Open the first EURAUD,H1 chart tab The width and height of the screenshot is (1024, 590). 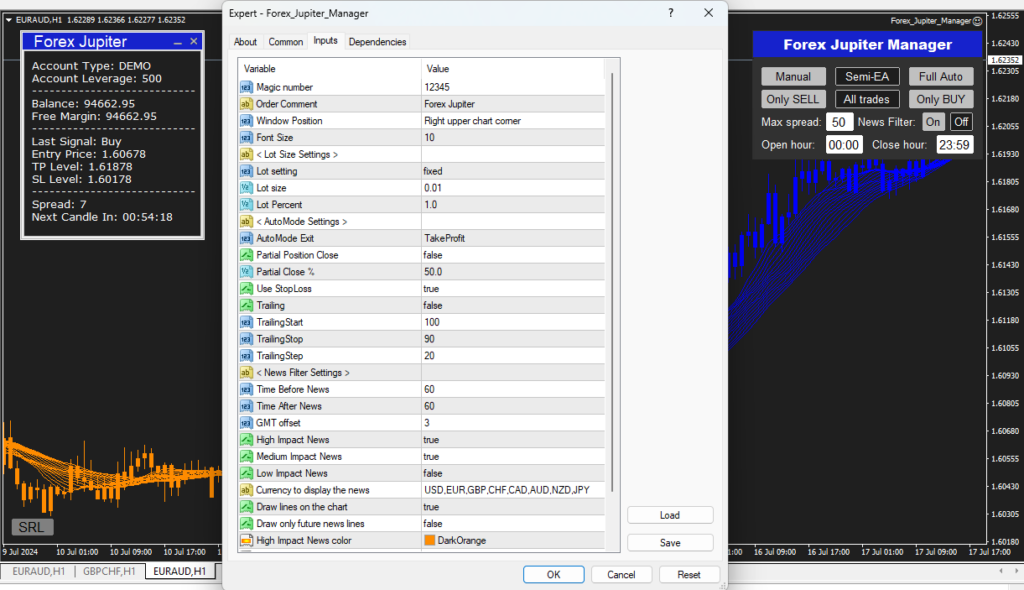[x=39, y=571]
